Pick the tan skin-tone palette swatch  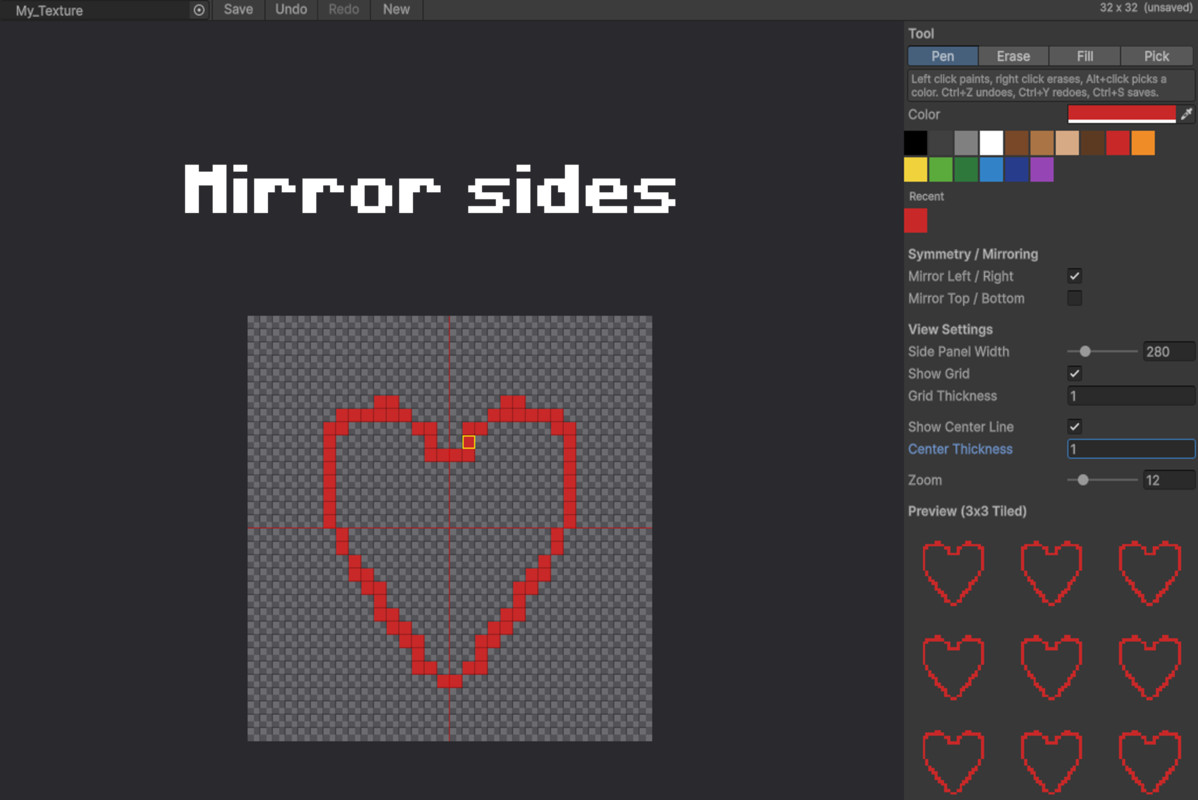[1067, 143]
